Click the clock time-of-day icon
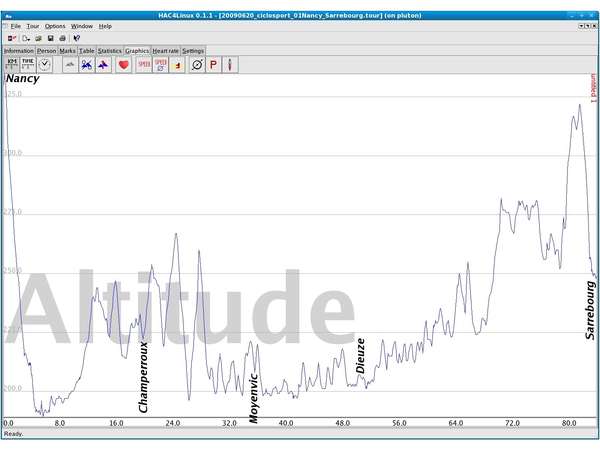Viewport: 600px width, 450px height. [x=45, y=64]
